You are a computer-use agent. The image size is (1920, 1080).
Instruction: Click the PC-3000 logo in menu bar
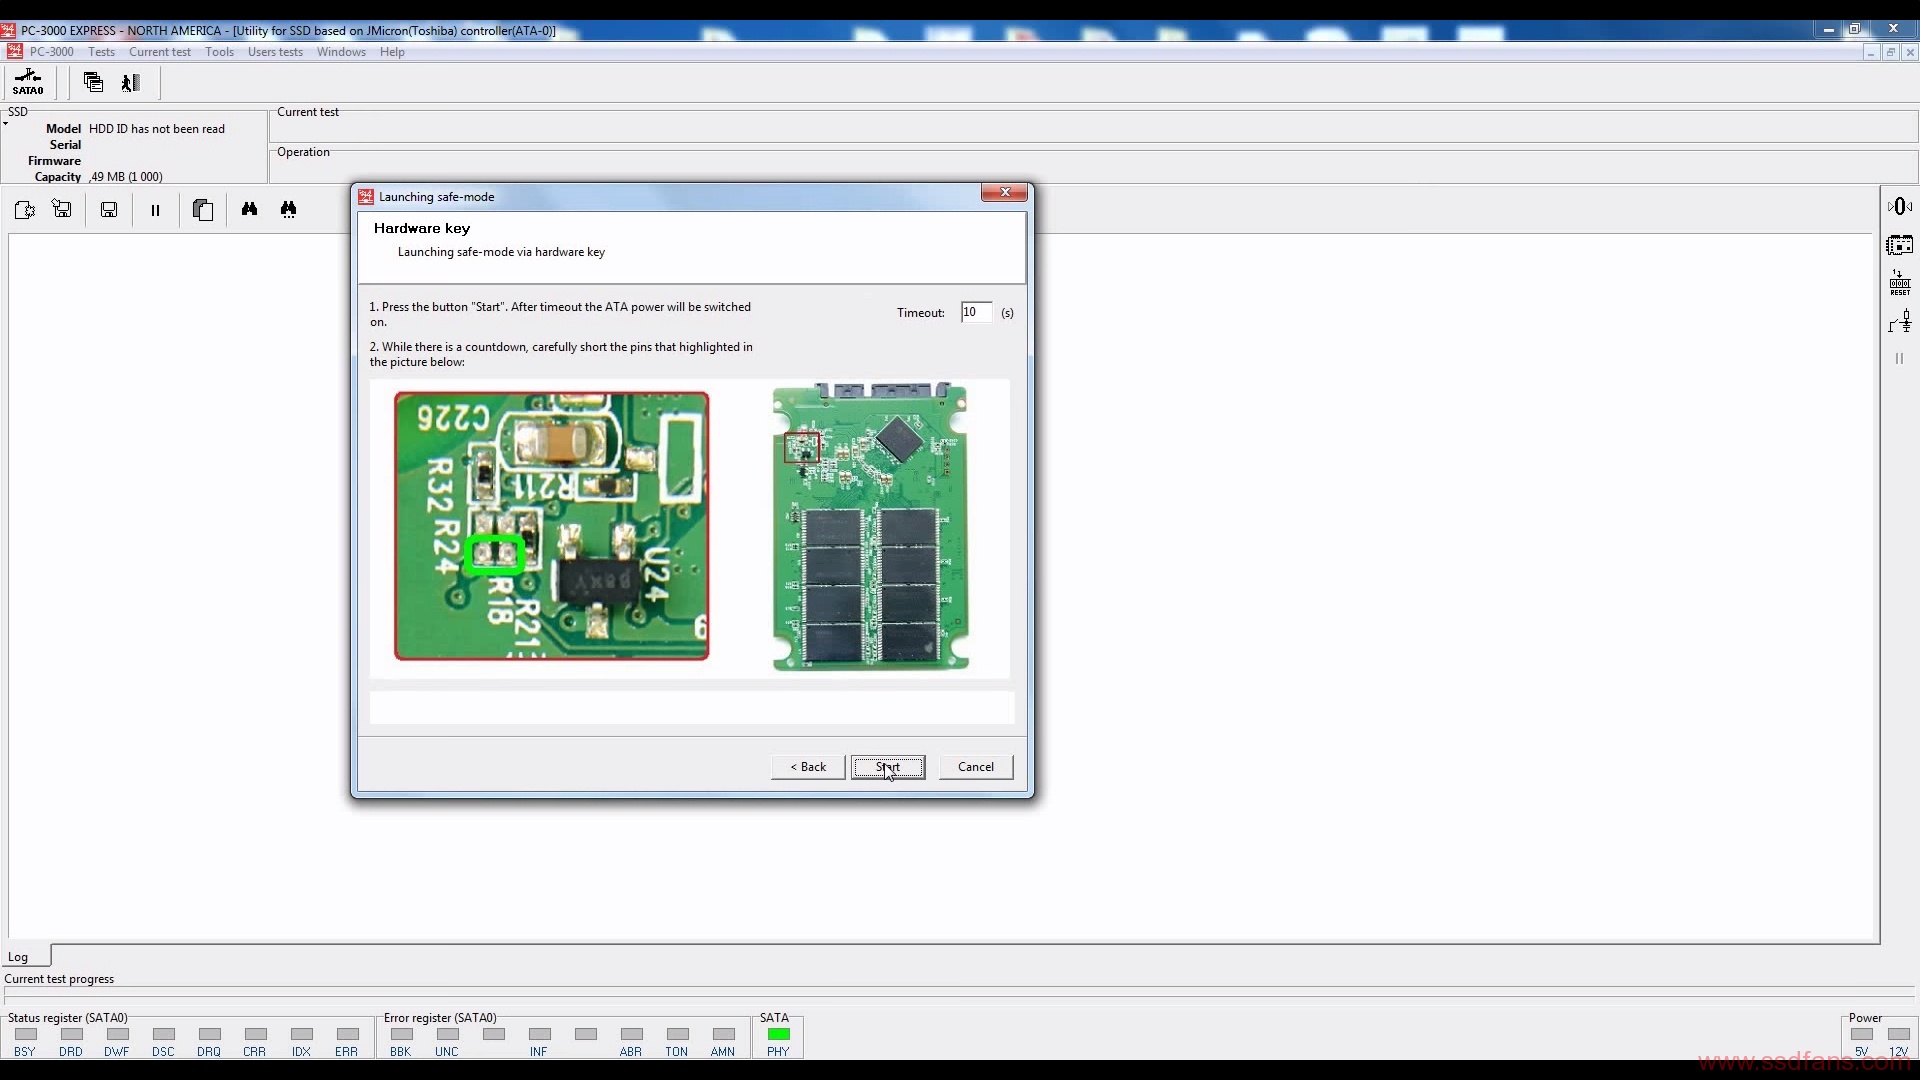click(14, 52)
